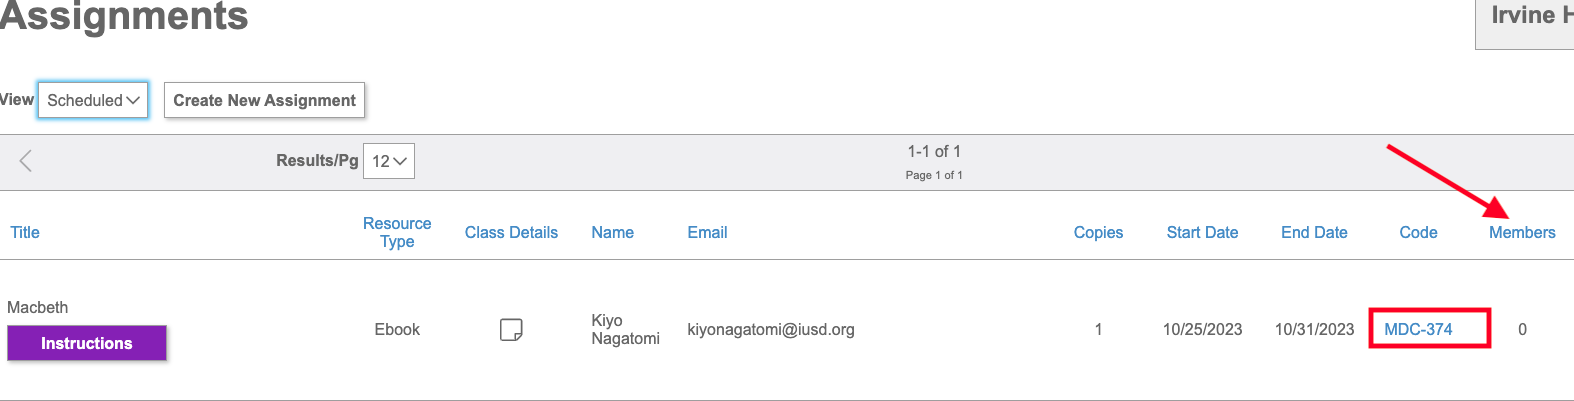Click the Macbeth assignment title

tap(38, 307)
